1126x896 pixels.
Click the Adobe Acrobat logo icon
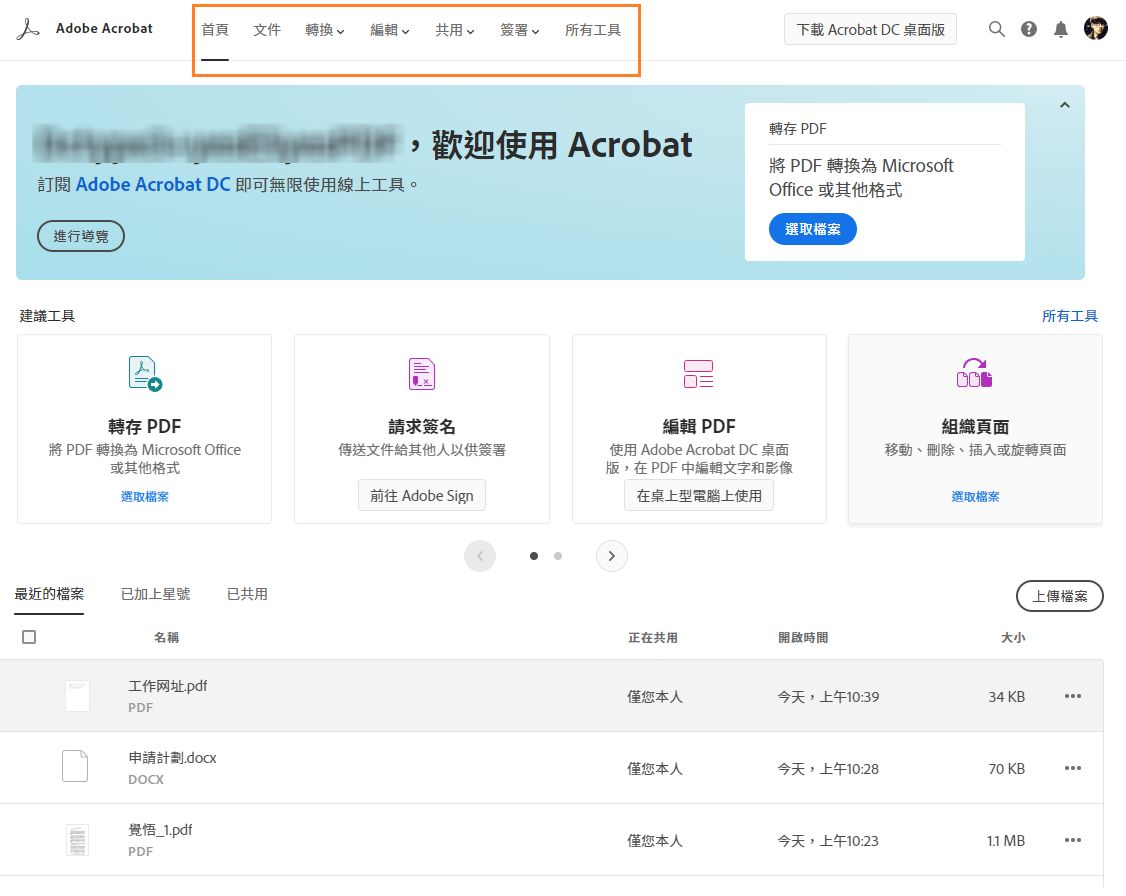click(28, 29)
